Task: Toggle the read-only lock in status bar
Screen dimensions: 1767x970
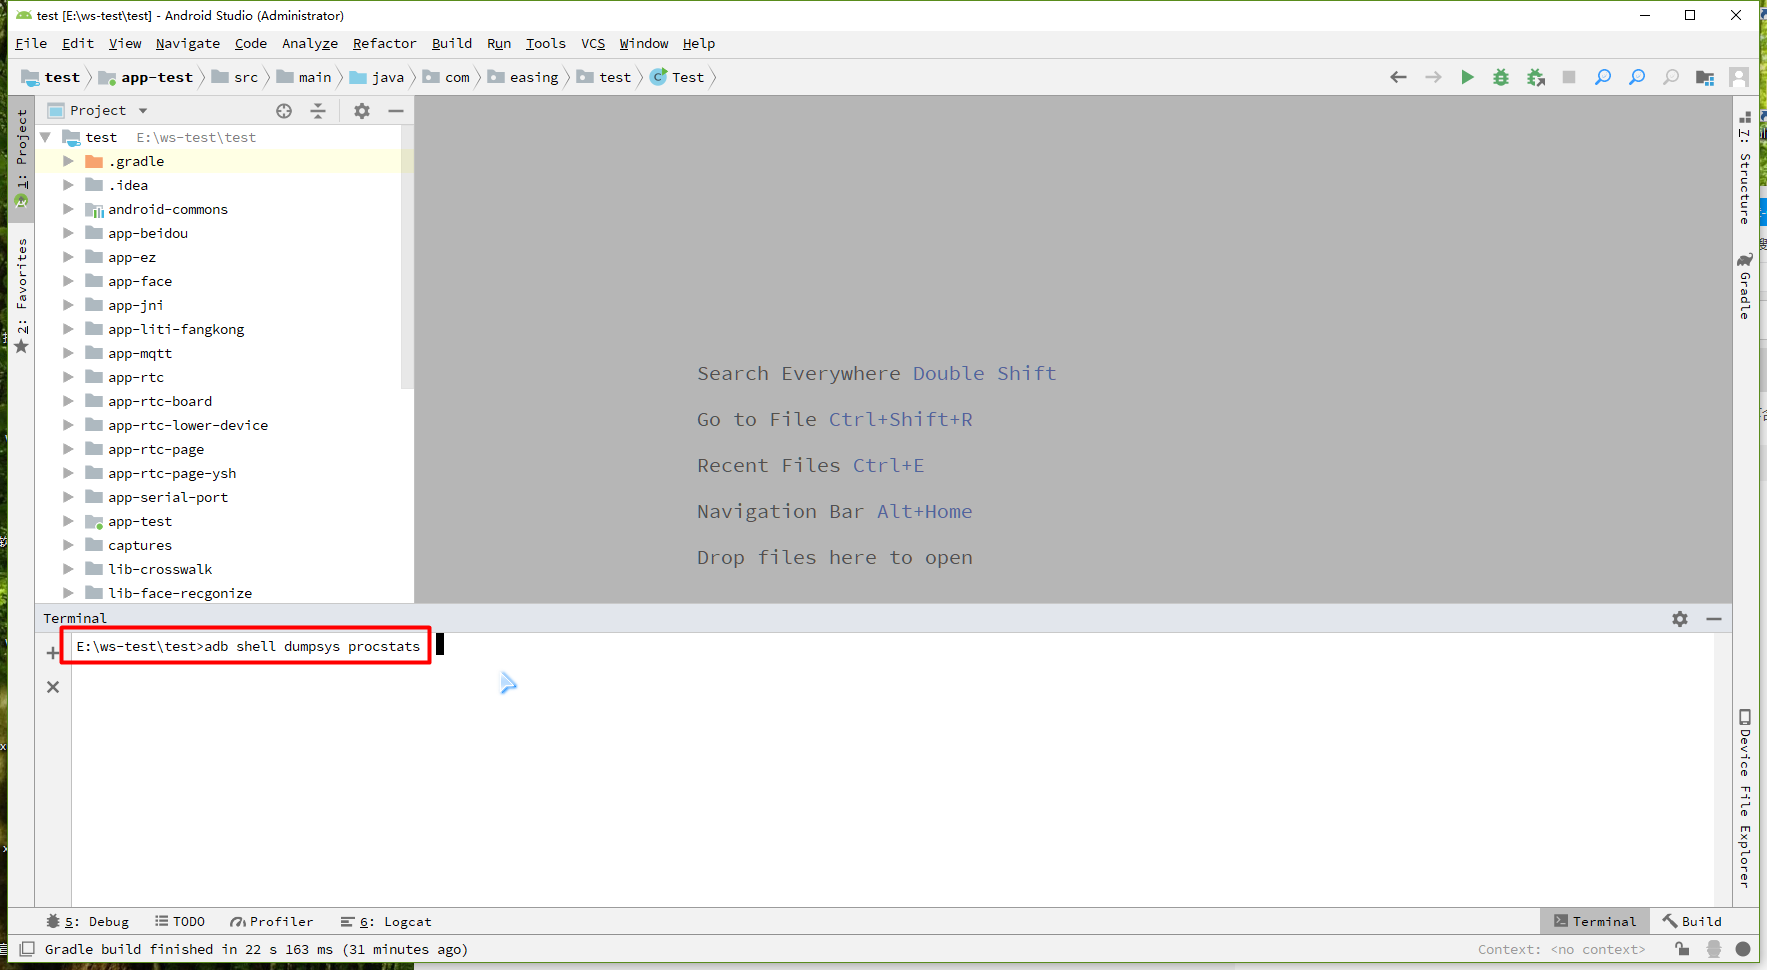Action: (1683, 949)
